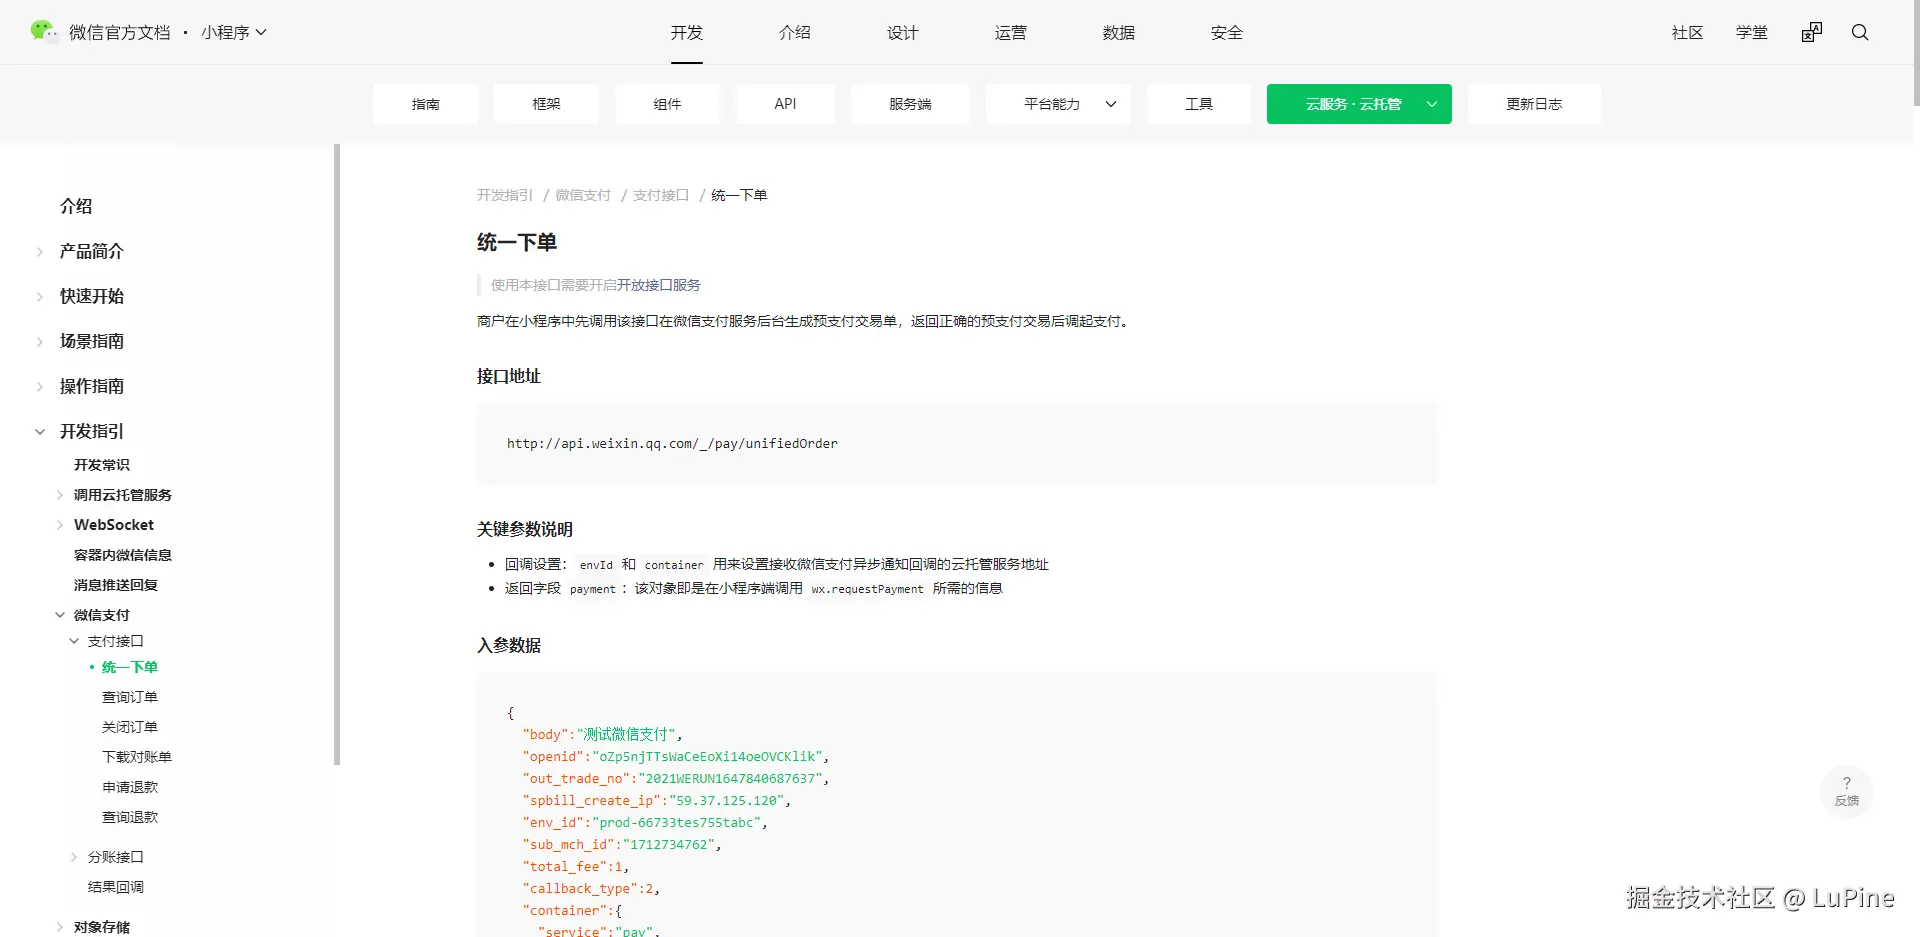This screenshot has height=937, width=1920.
Task: Select the 服务端 sub-navigation button
Action: pos(910,104)
